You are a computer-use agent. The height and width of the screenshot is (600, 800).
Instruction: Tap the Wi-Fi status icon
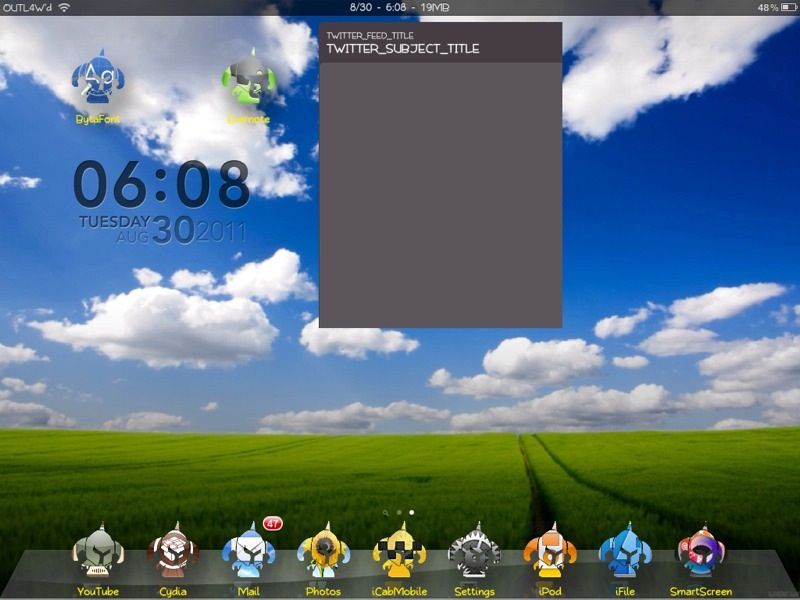64,7
